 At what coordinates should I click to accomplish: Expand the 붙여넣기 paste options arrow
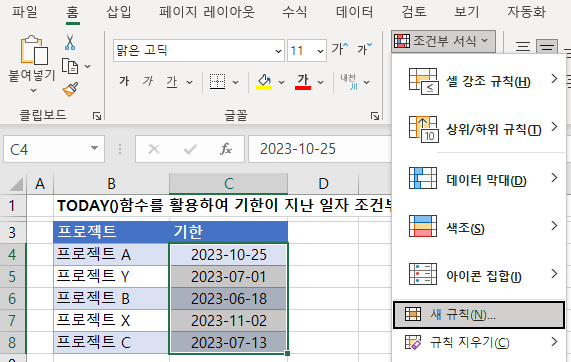coord(33,90)
